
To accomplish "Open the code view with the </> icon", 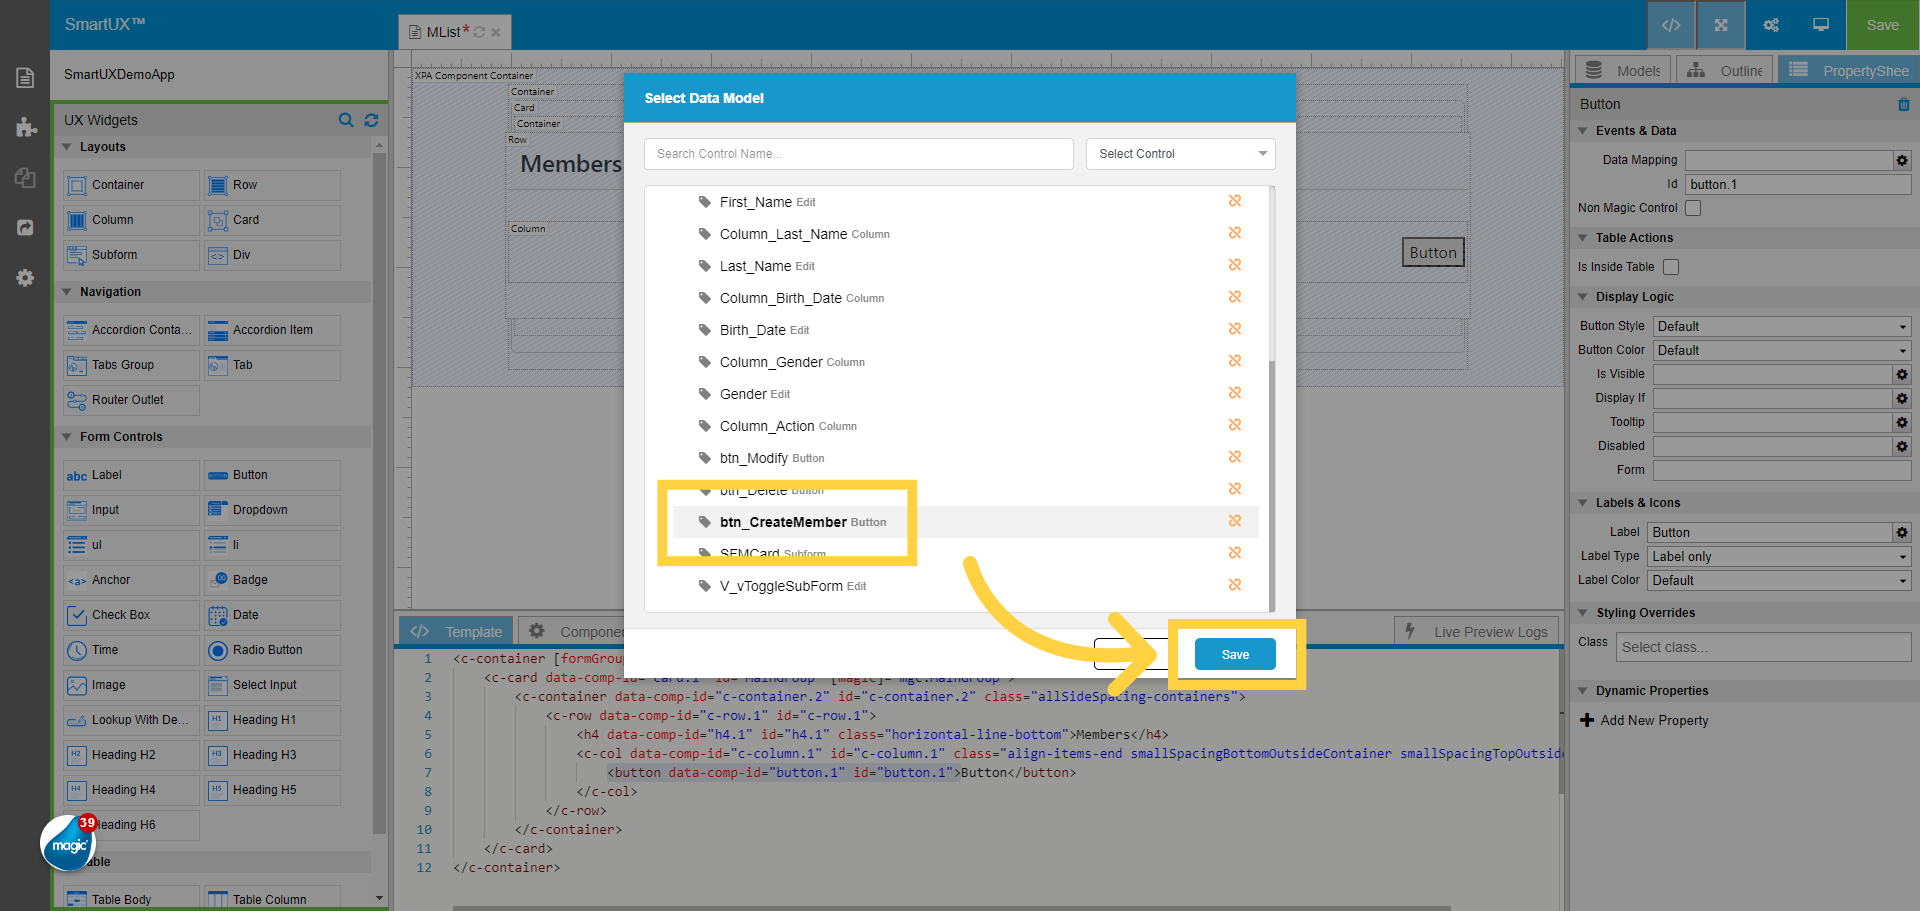I will (1670, 25).
